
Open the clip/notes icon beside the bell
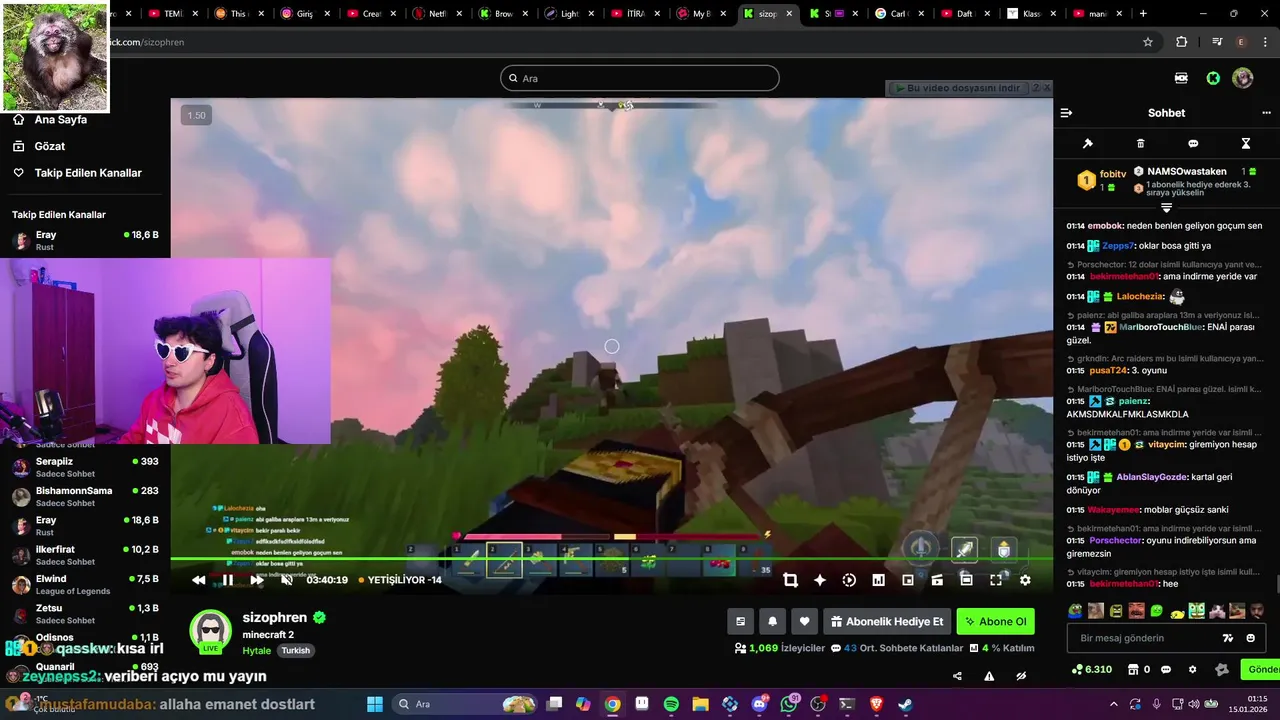pos(740,621)
